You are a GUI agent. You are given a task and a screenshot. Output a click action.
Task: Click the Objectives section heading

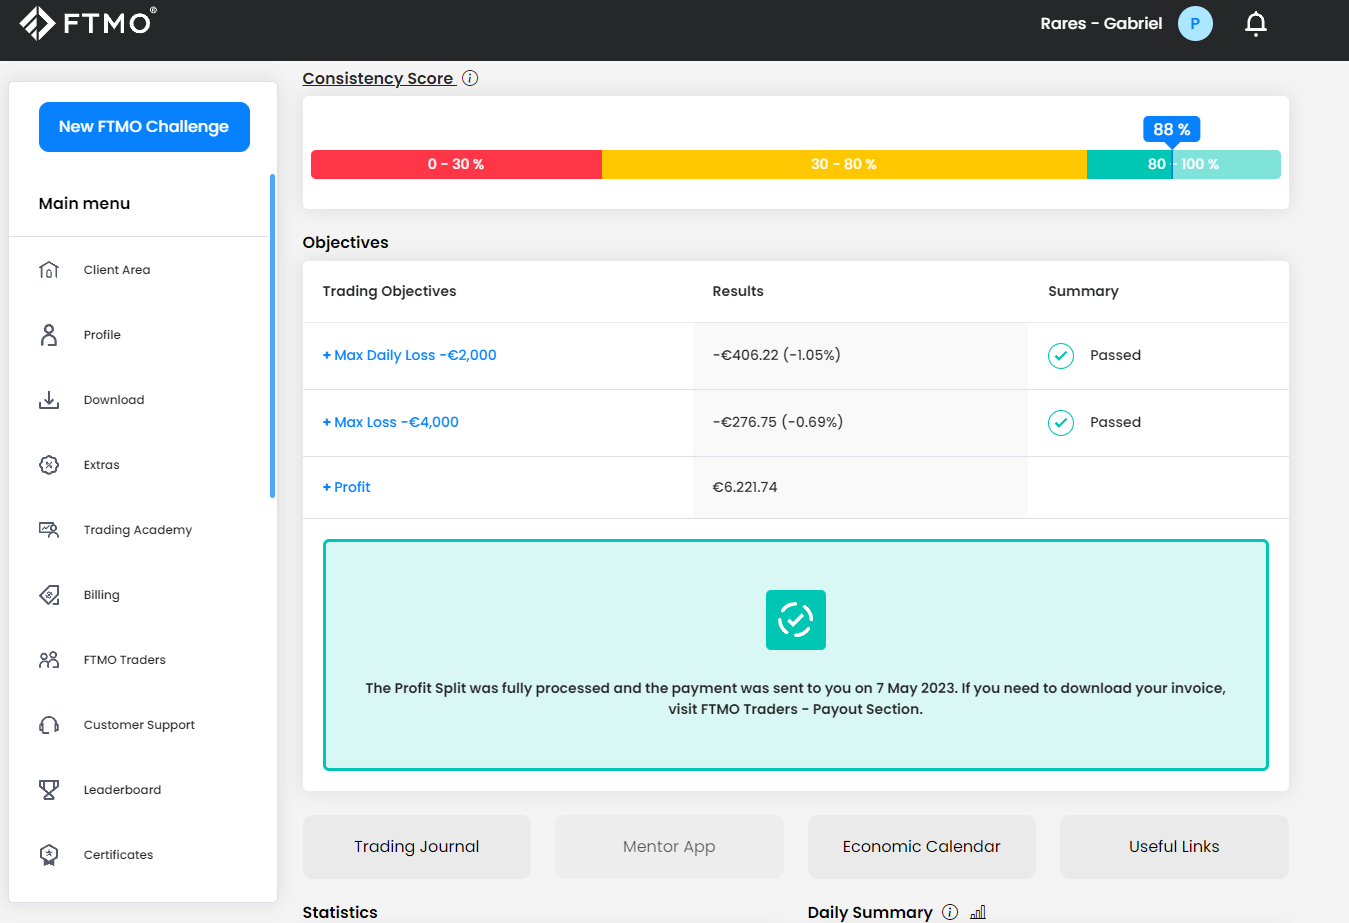[345, 242]
